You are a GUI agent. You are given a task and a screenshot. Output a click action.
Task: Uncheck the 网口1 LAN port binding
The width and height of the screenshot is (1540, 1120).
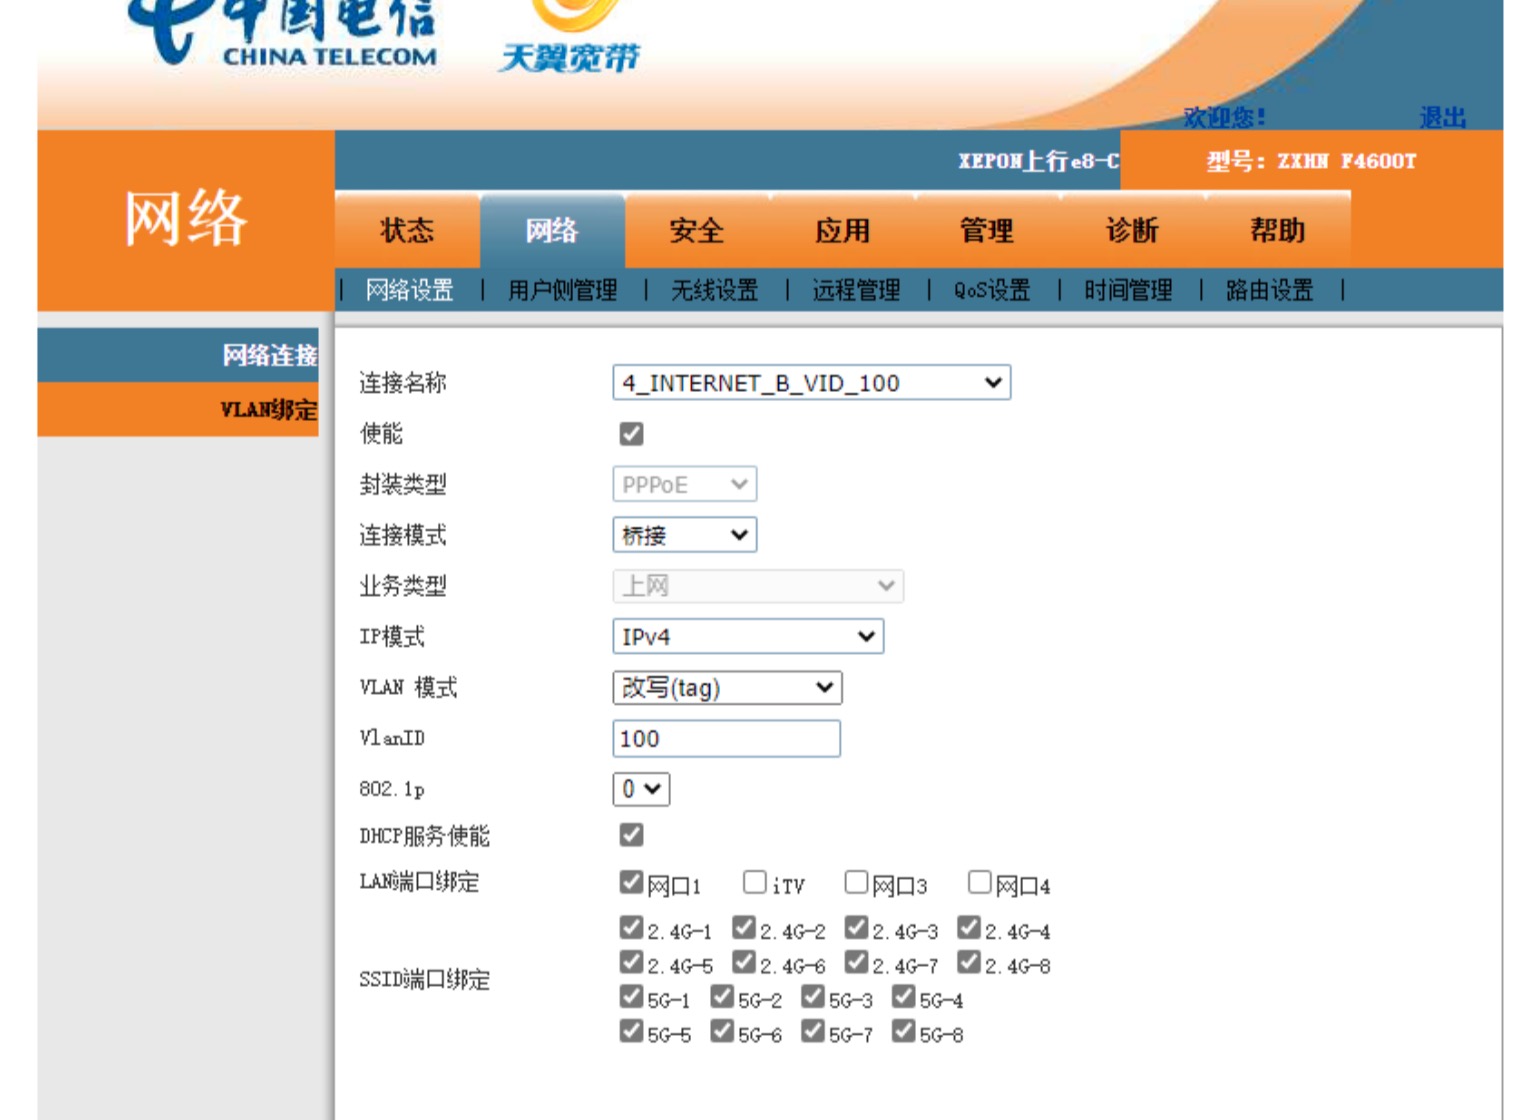coord(631,881)
